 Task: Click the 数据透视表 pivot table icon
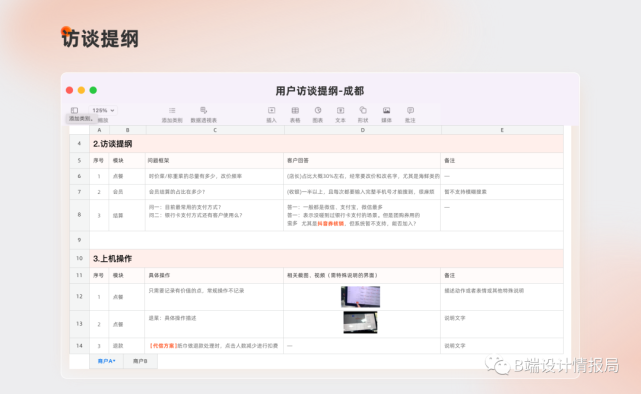pyautogui.click(x=204, y=110)
